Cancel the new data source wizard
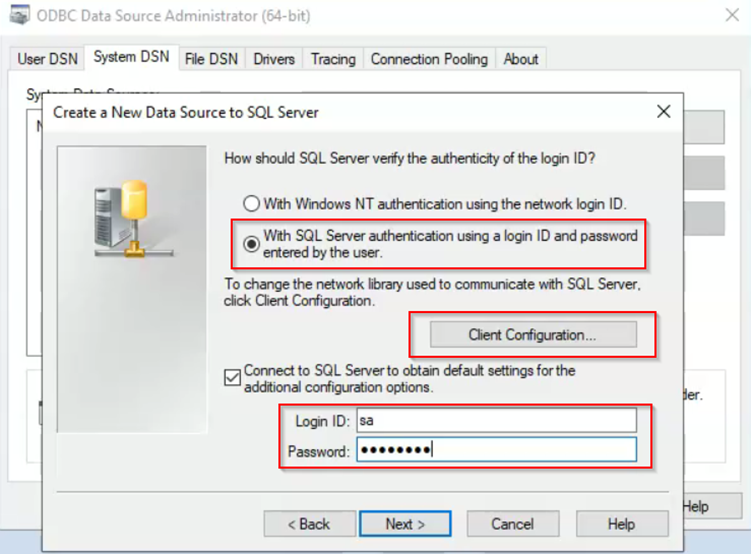 pyautogui.click(x=512, y=523)
